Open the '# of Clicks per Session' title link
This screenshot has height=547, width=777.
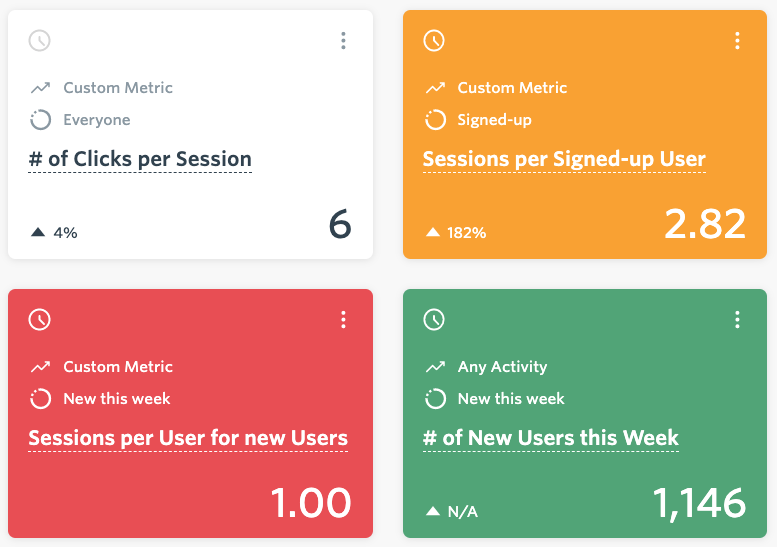(140, 160)
